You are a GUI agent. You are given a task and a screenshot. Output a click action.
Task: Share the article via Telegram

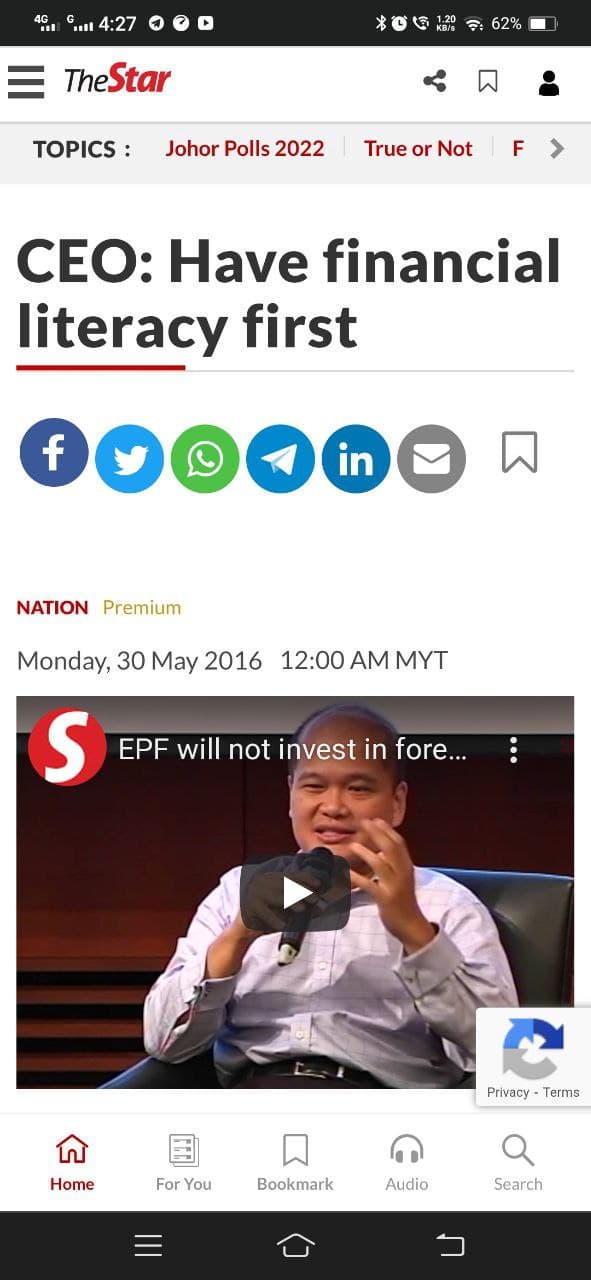[281, 459]
